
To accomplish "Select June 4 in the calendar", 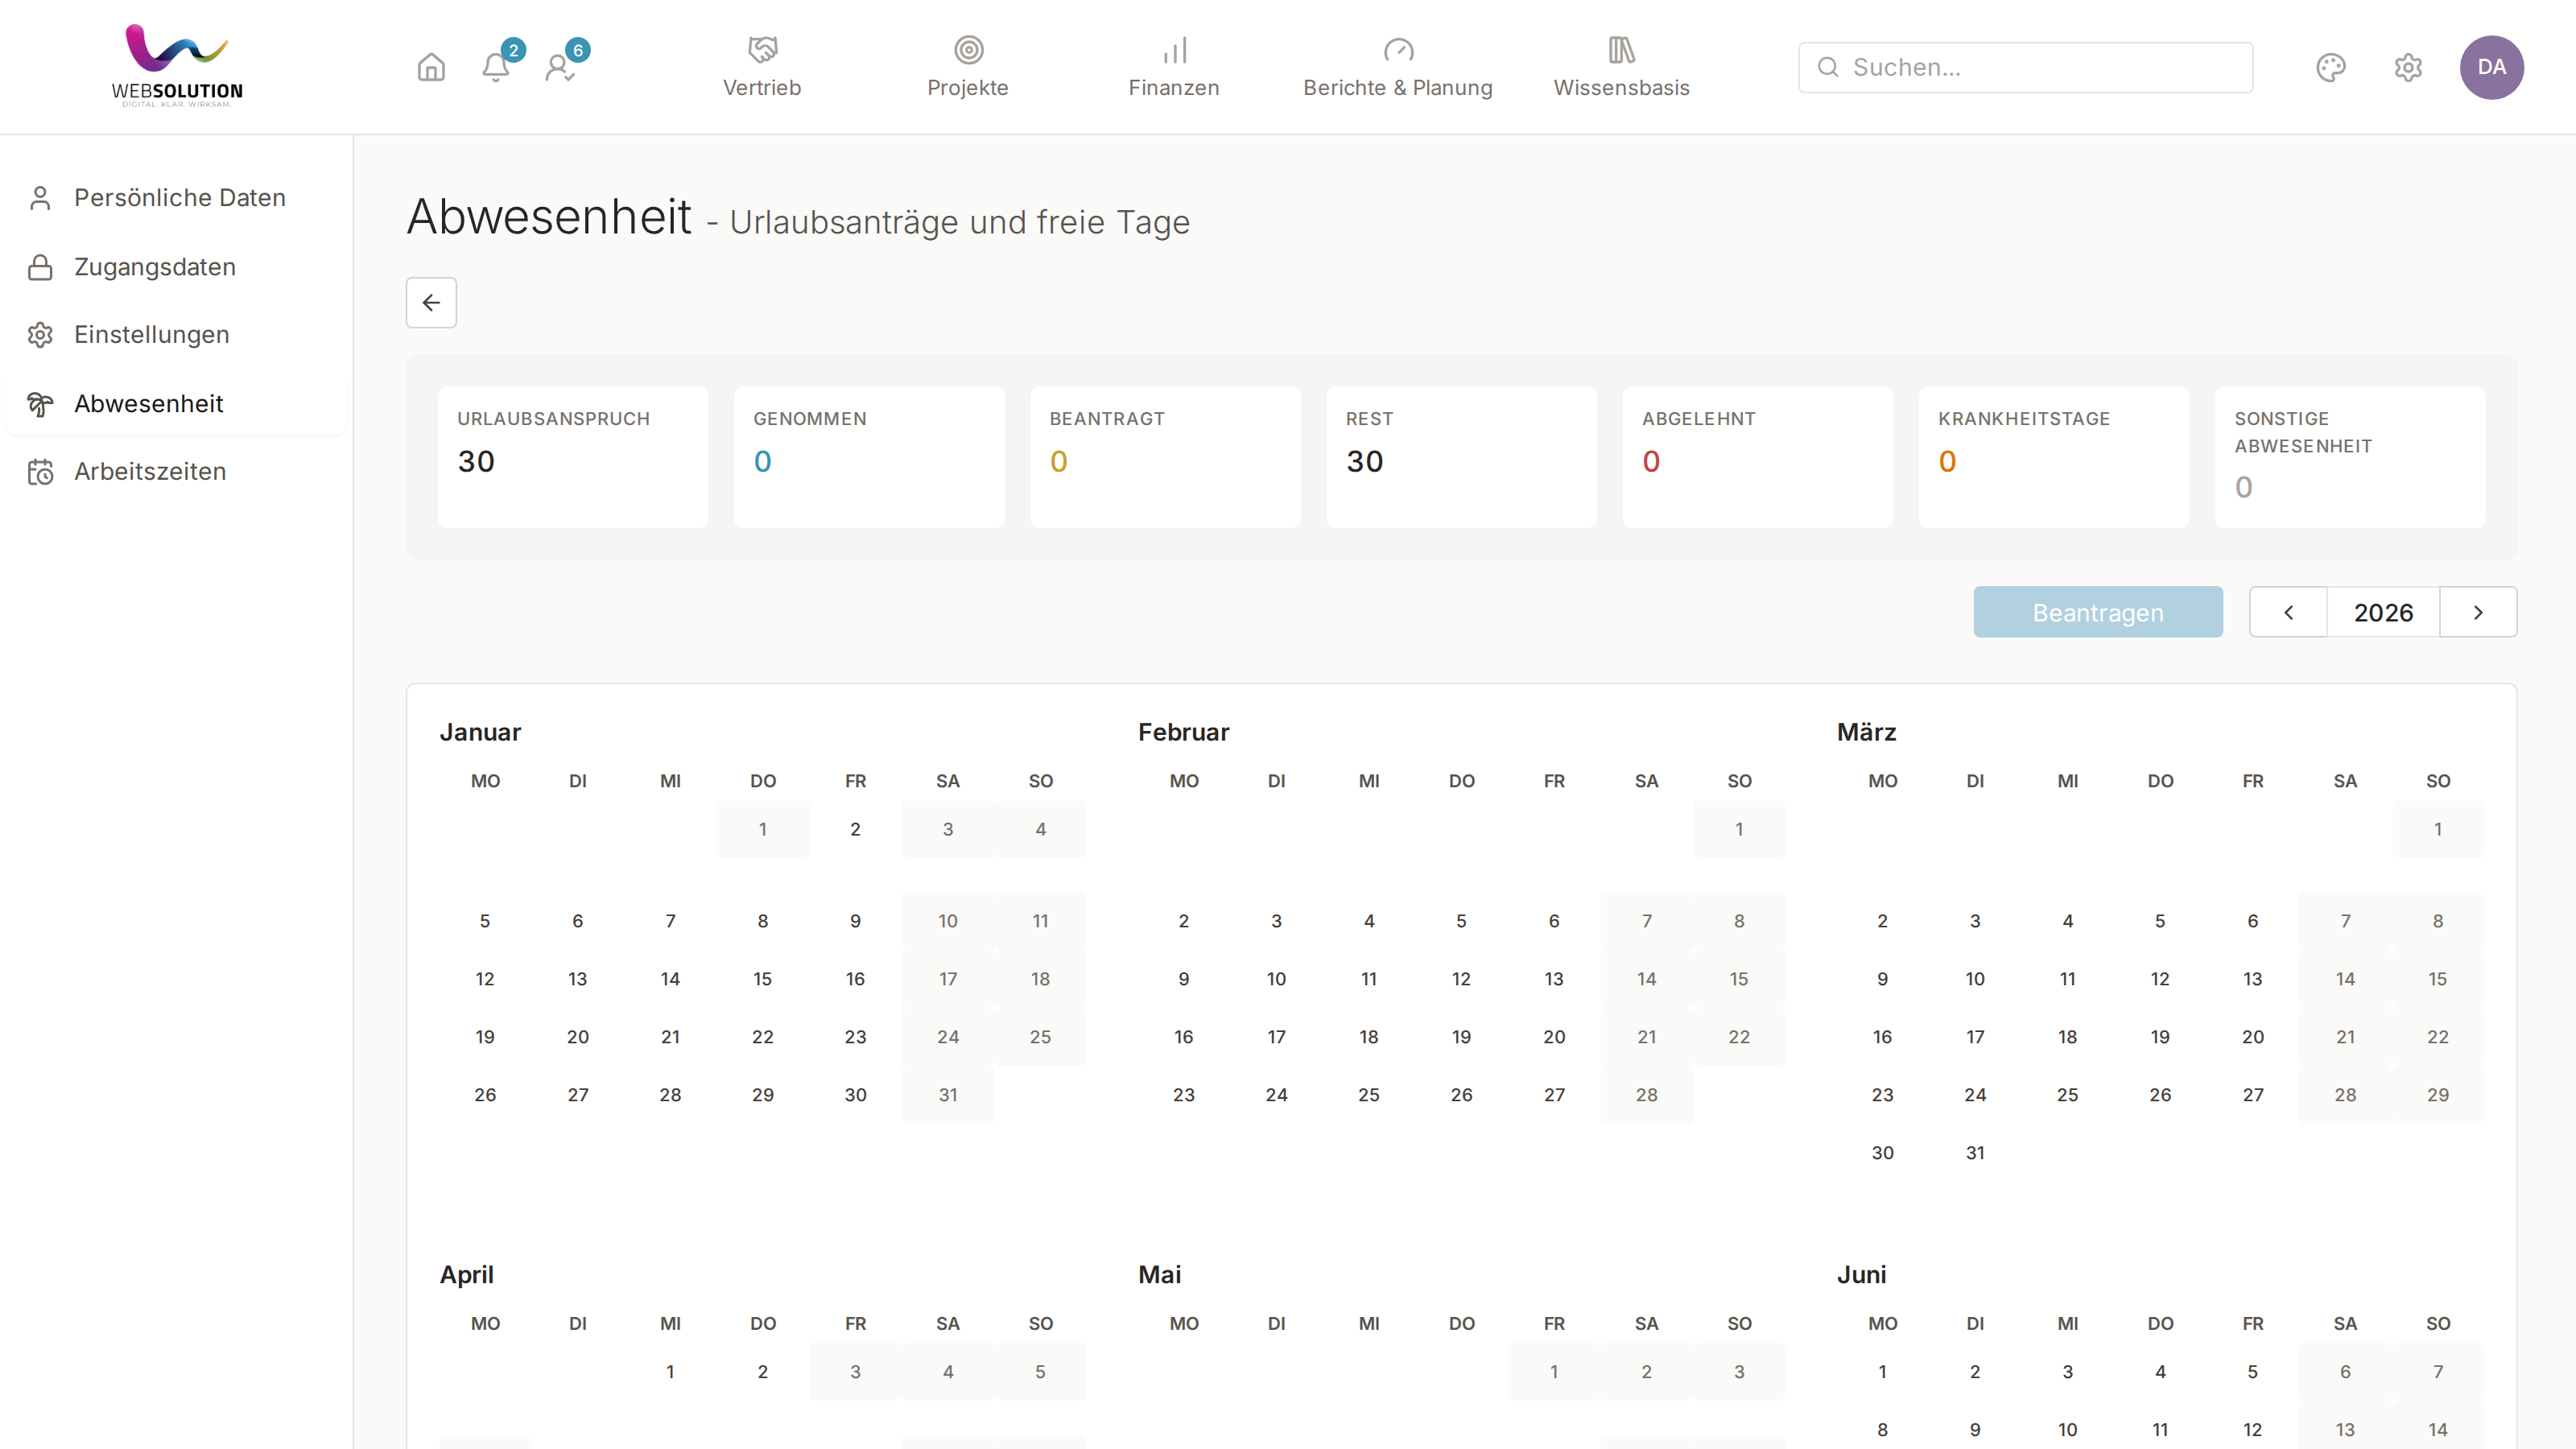I will [x=2160, y=1372].
